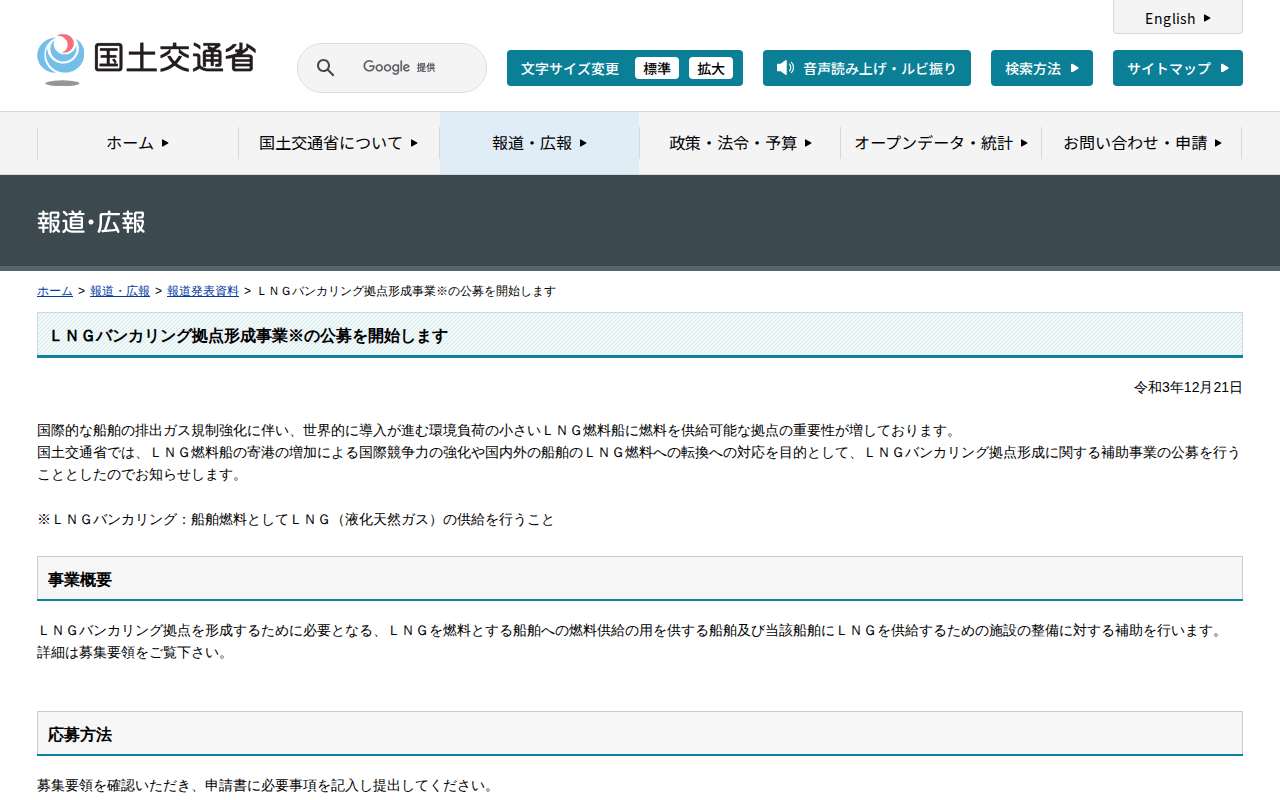Open the 報道・広報 navigation tab
This screenshot has width=1280, height=800.
tap(539, 143)
